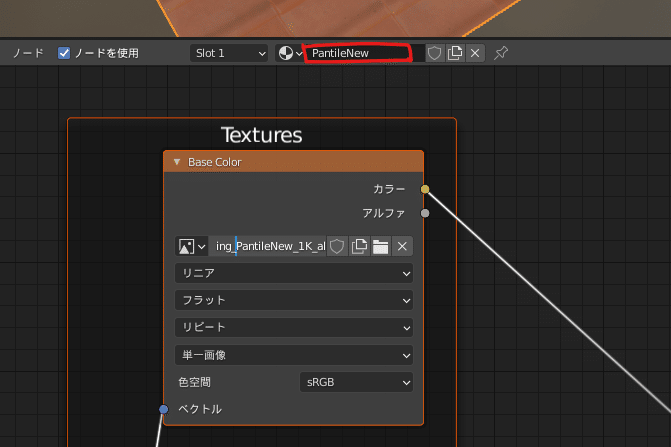Screen dimensions: 671x447
Task: Open the sRGB color space dropdown
Action: [x=356, y=382]
